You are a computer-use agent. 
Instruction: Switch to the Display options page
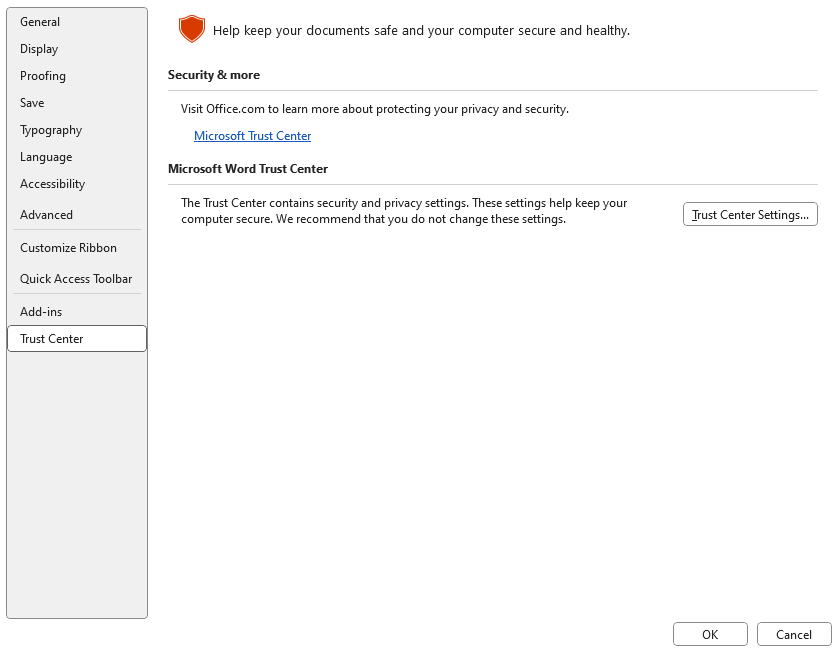39,49
